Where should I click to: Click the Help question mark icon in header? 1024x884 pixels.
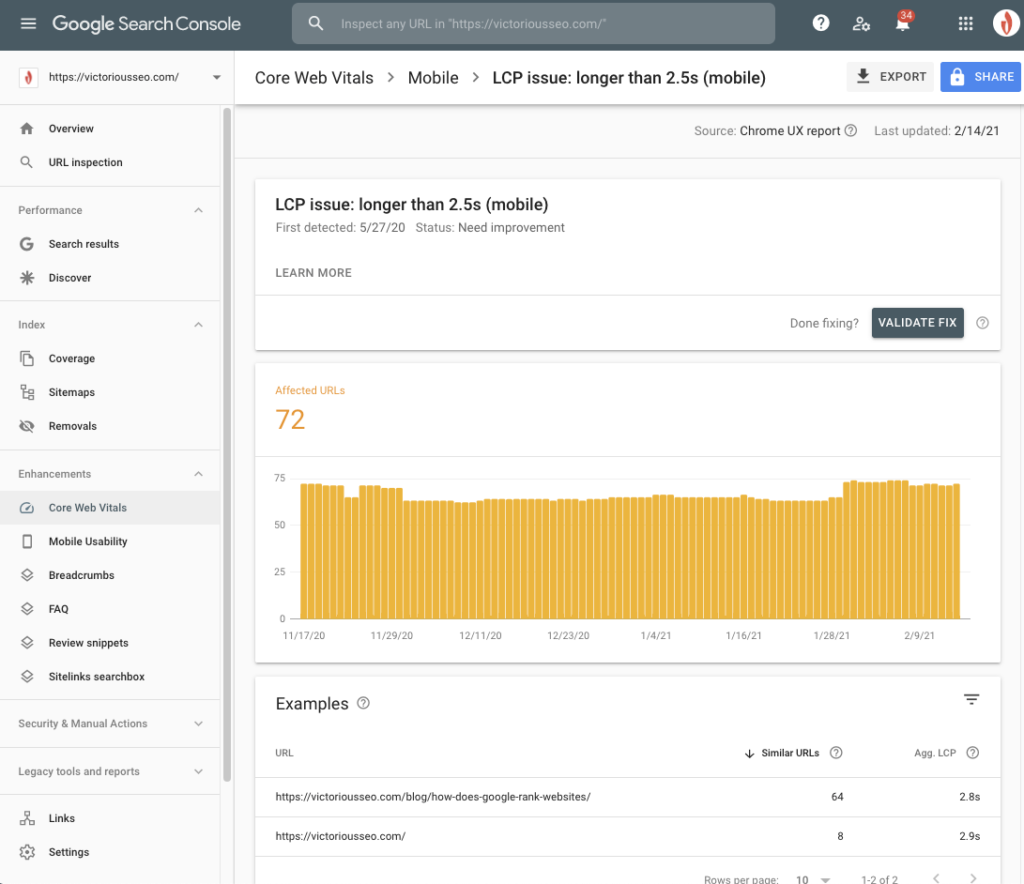(x=821, y=23)
